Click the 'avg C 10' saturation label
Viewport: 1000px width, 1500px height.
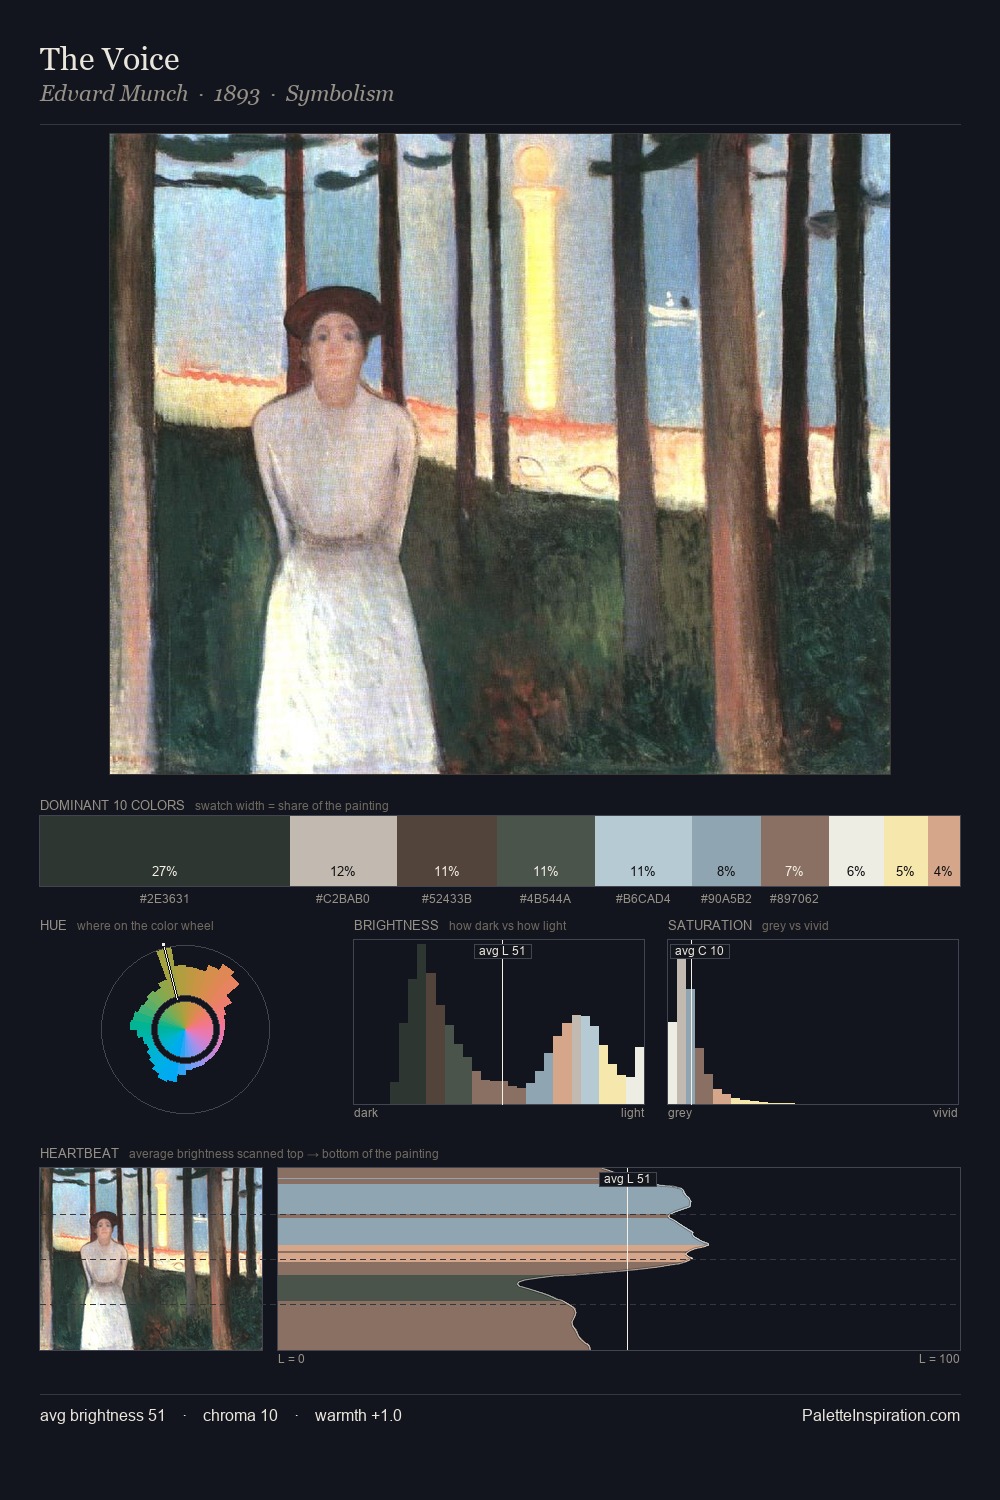click(x=699, y=951)
